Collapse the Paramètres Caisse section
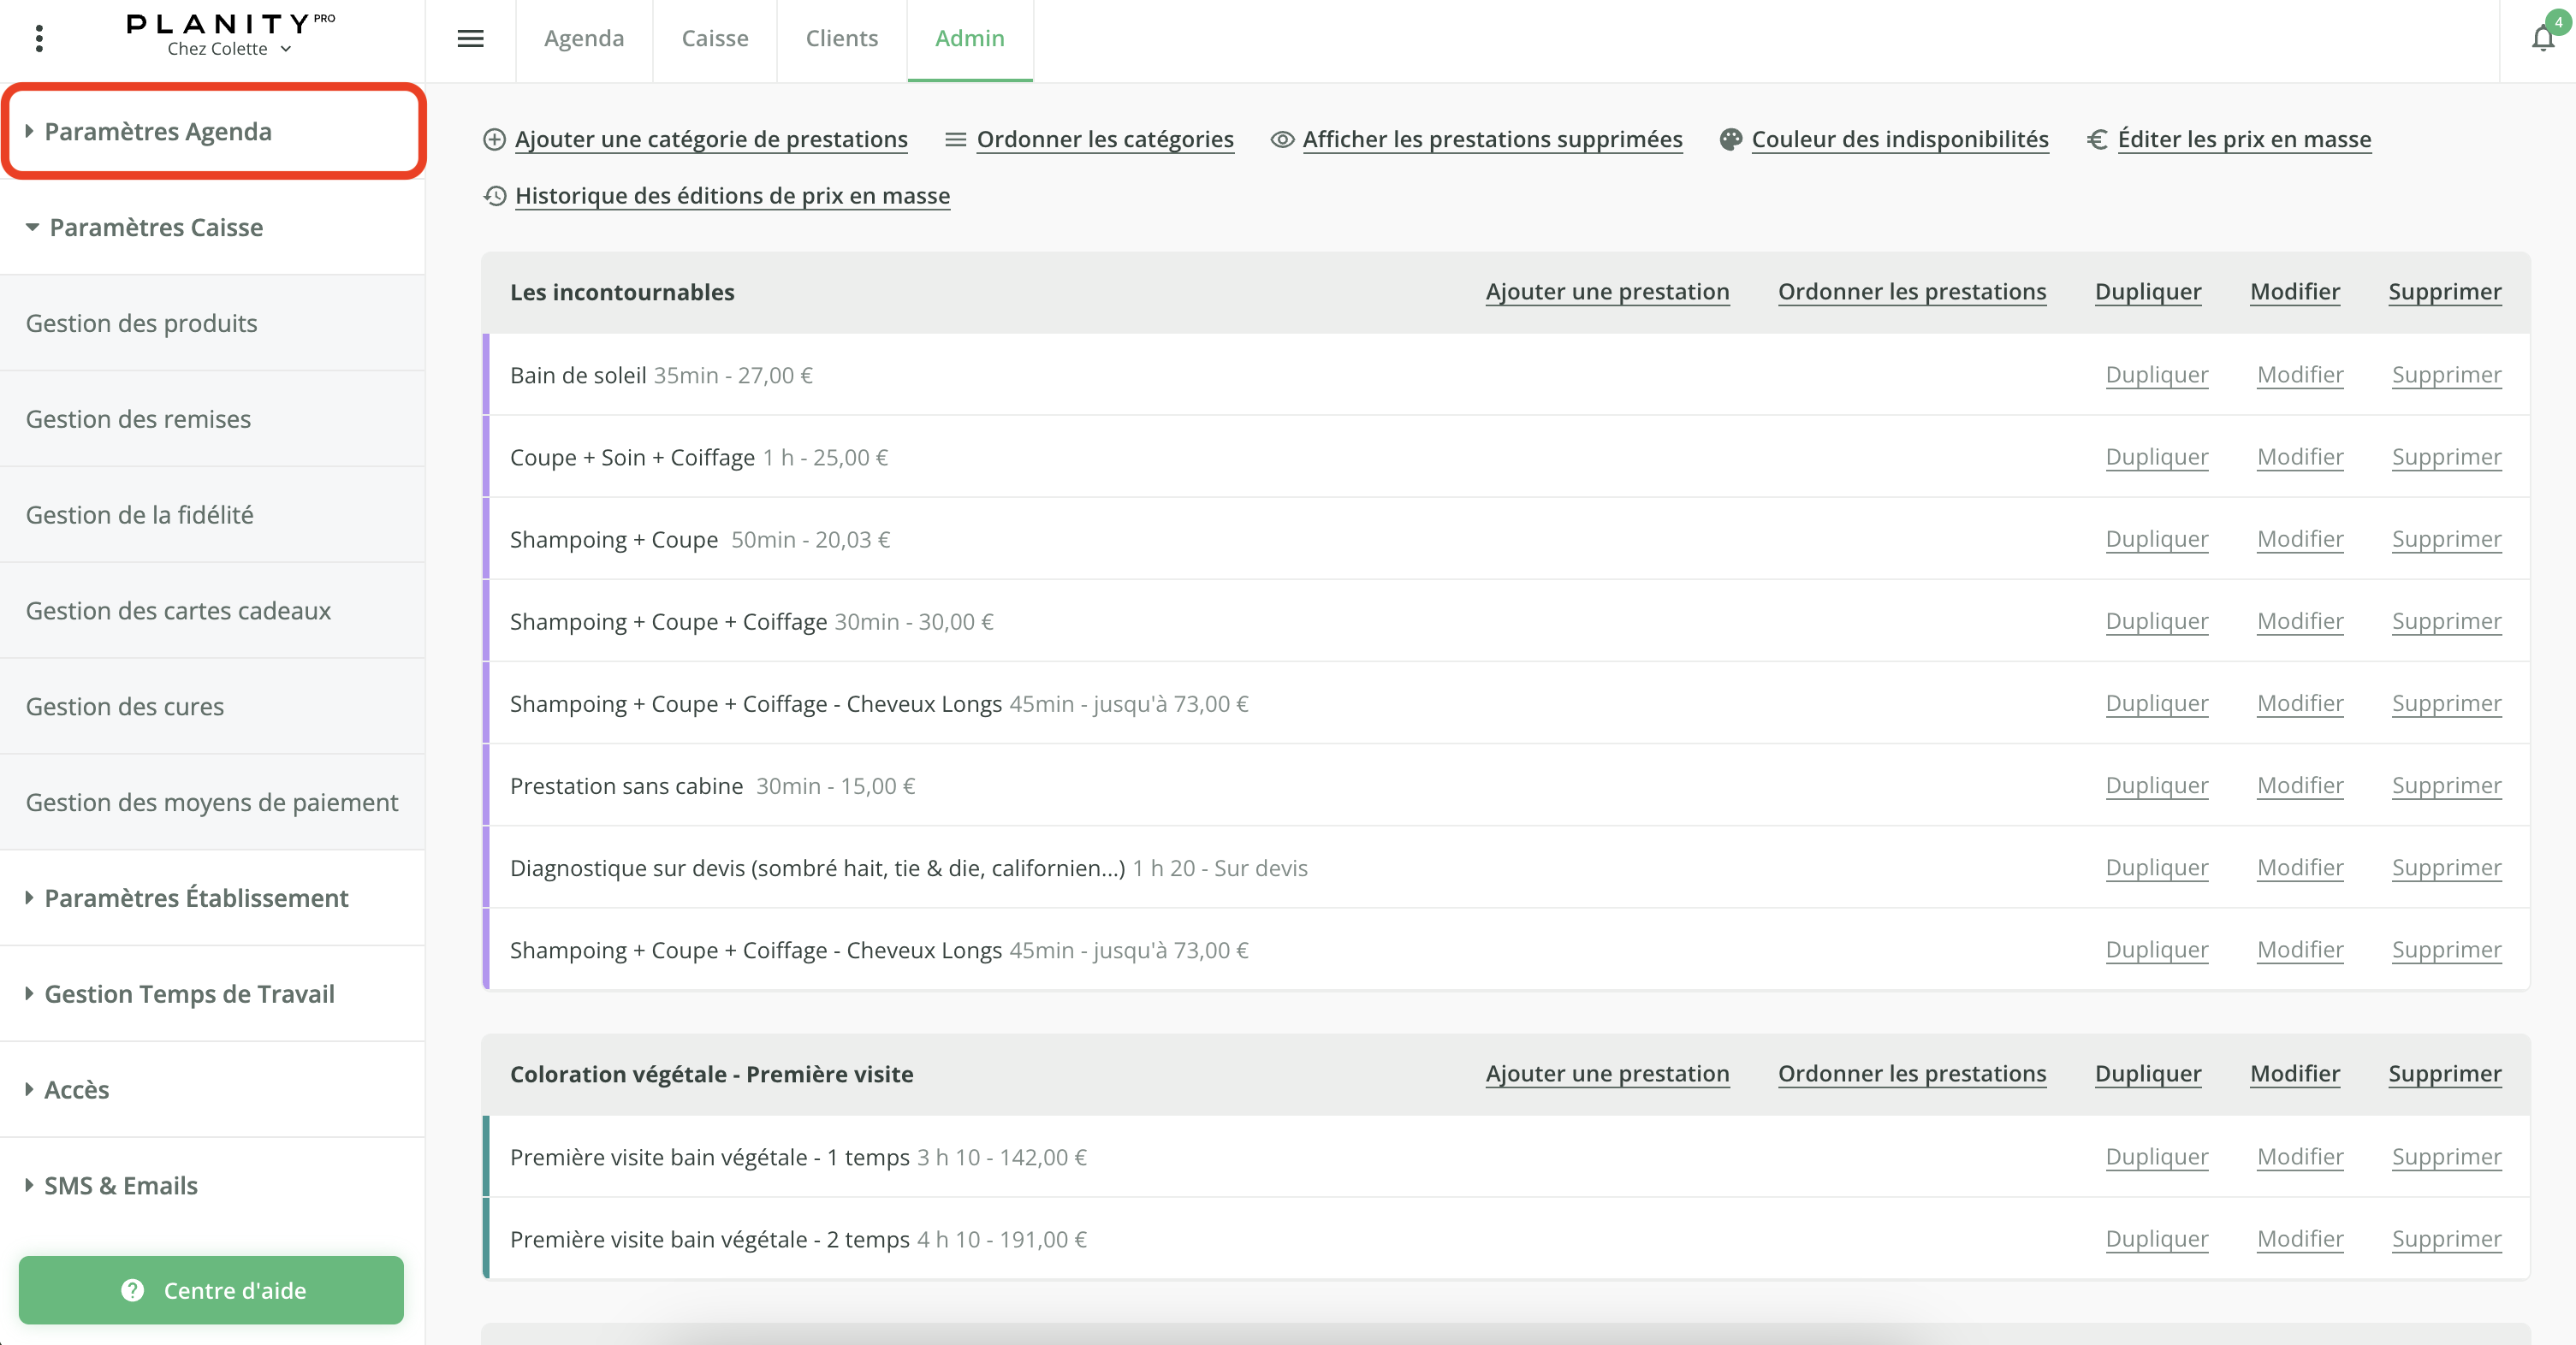The height and width of the screenshot is (1345, 2576). [155, 228]
